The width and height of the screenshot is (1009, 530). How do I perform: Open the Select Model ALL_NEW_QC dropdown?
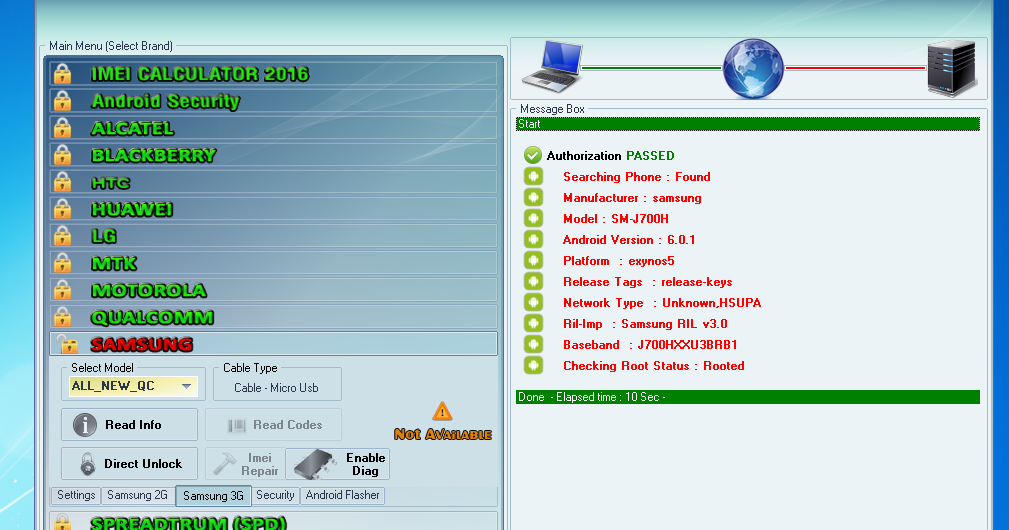pyautogui.click(x=133, y=386)
